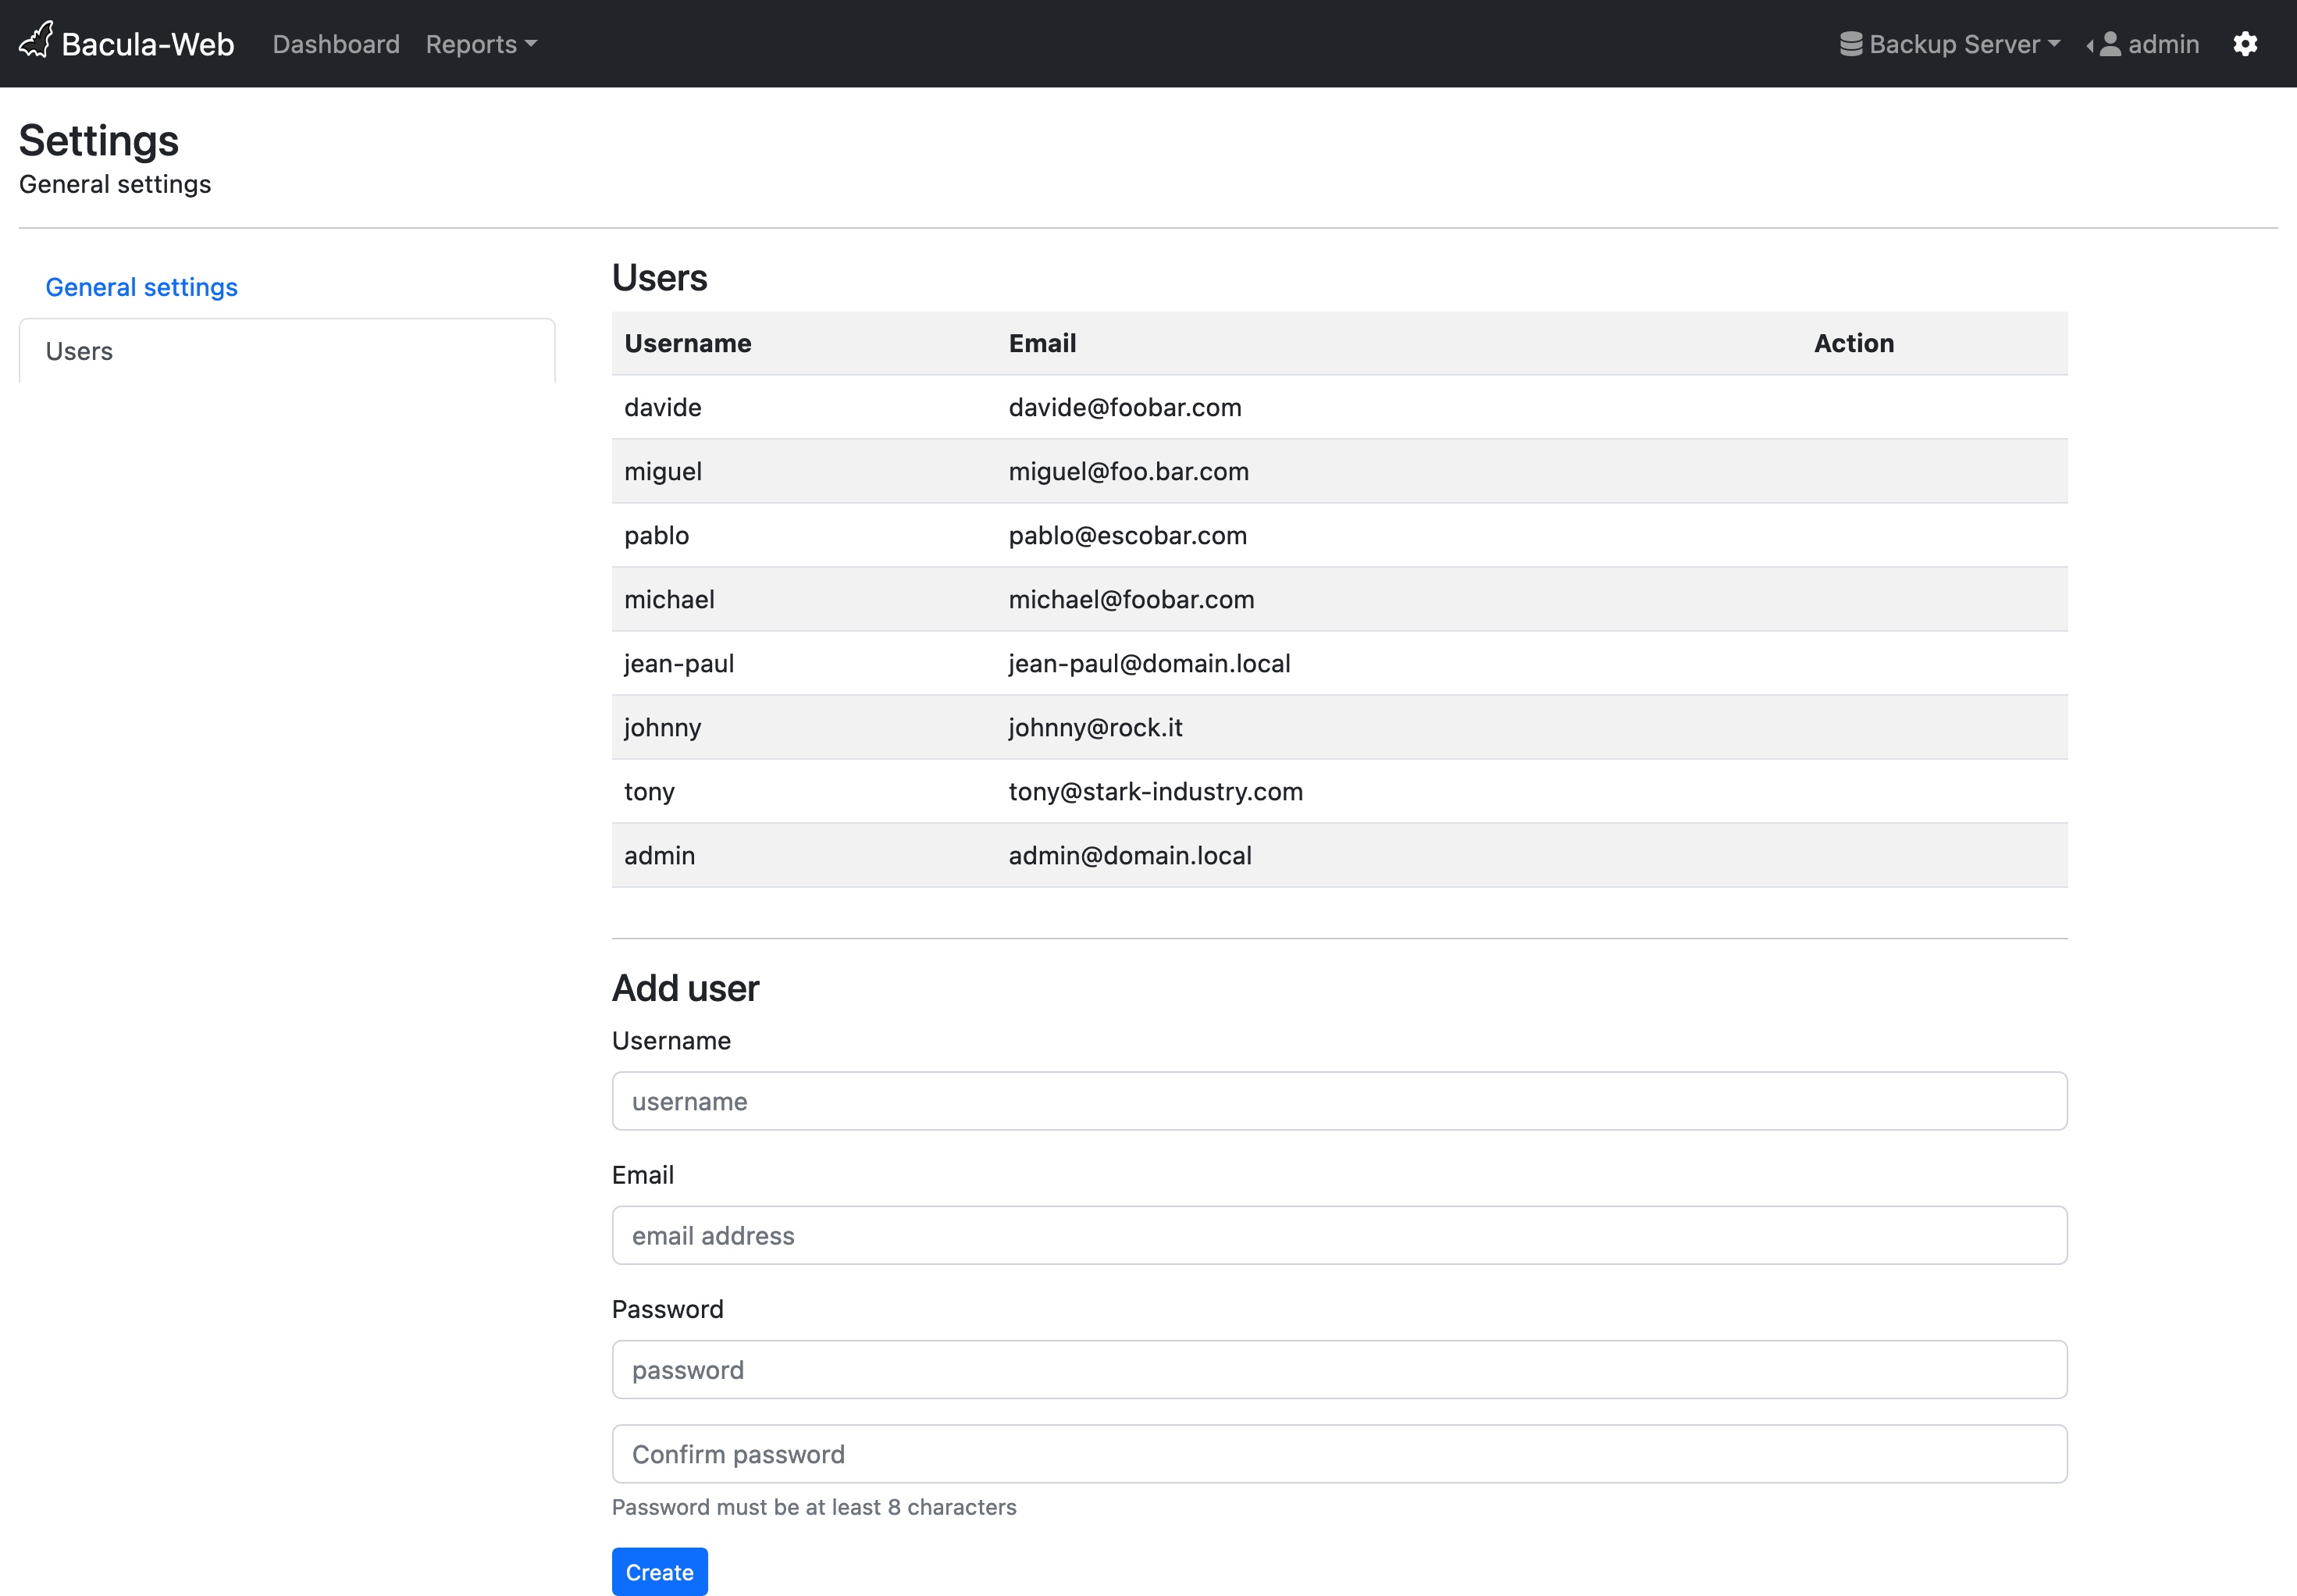Go to the Dashboard page
This screenshot has height=1596, width=2297.
[336, 44]
